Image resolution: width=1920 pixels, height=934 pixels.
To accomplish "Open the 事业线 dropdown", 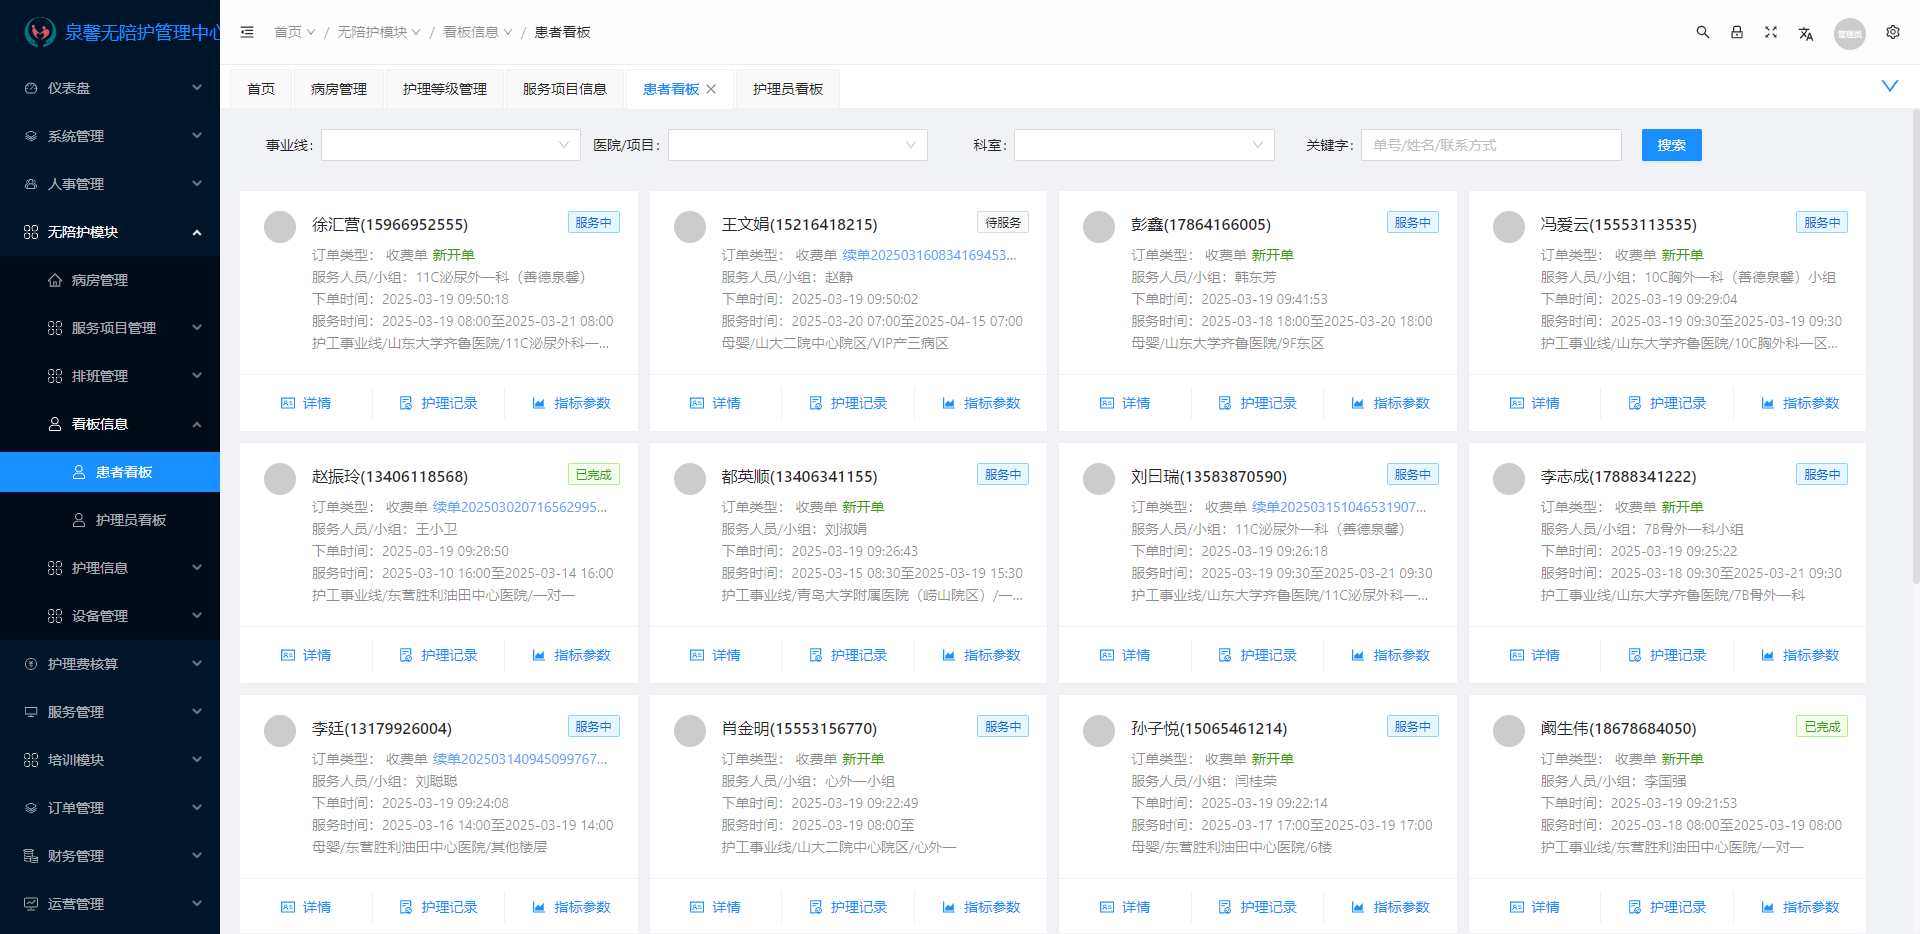I will click(x=451, y=145).
